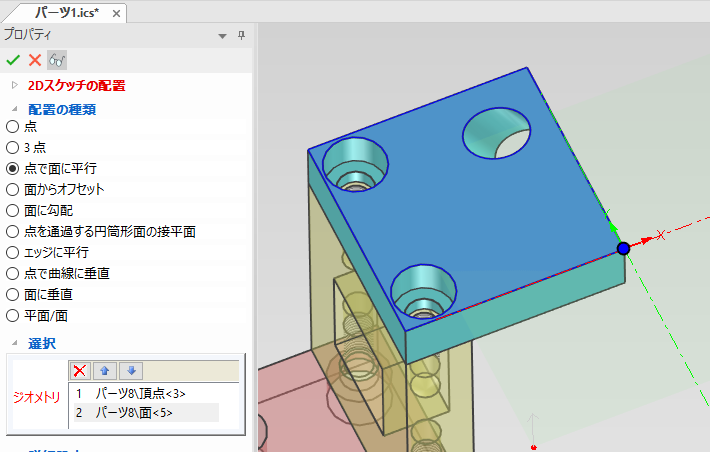Screen dimensions: 710x452
Task: Cancel with the red X icon
Action: [35, 60]
